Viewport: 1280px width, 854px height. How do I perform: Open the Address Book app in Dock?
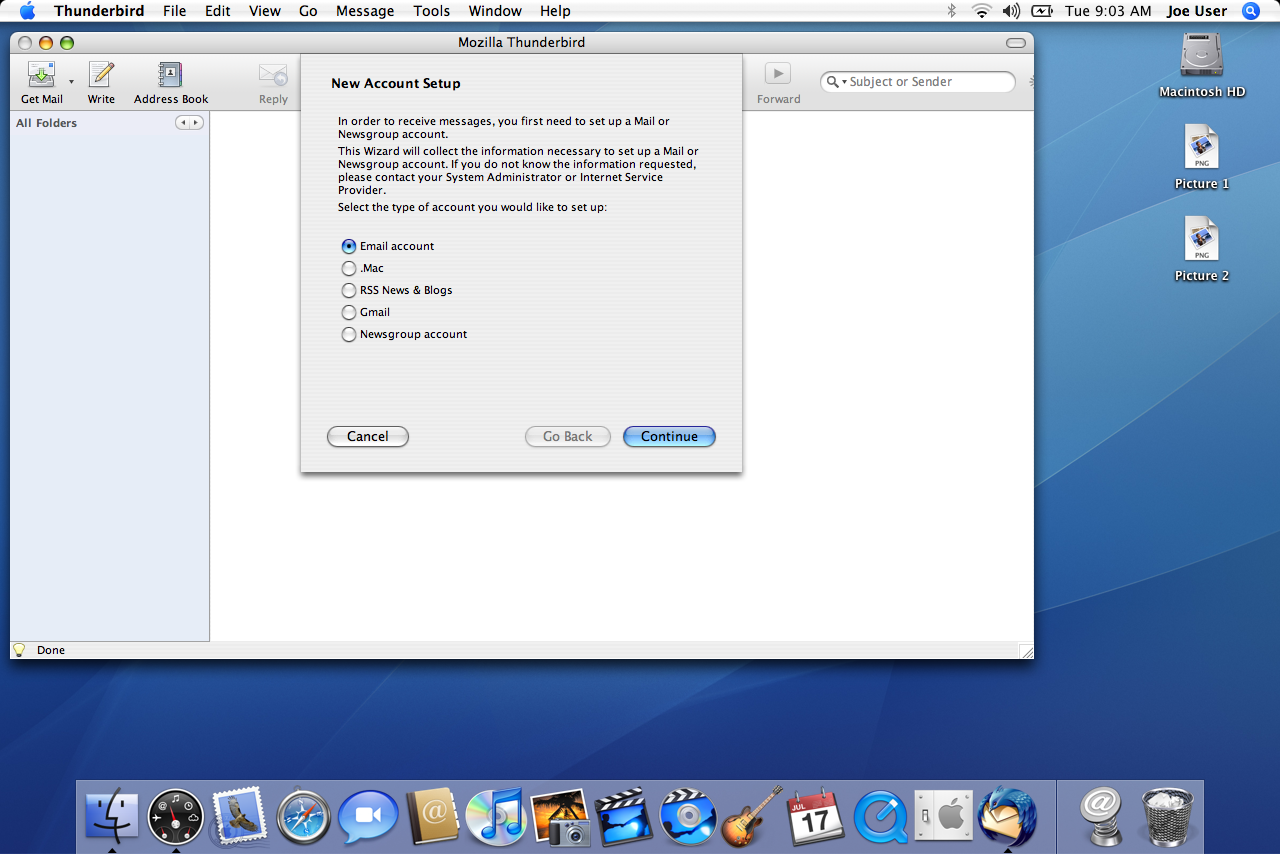431,816
